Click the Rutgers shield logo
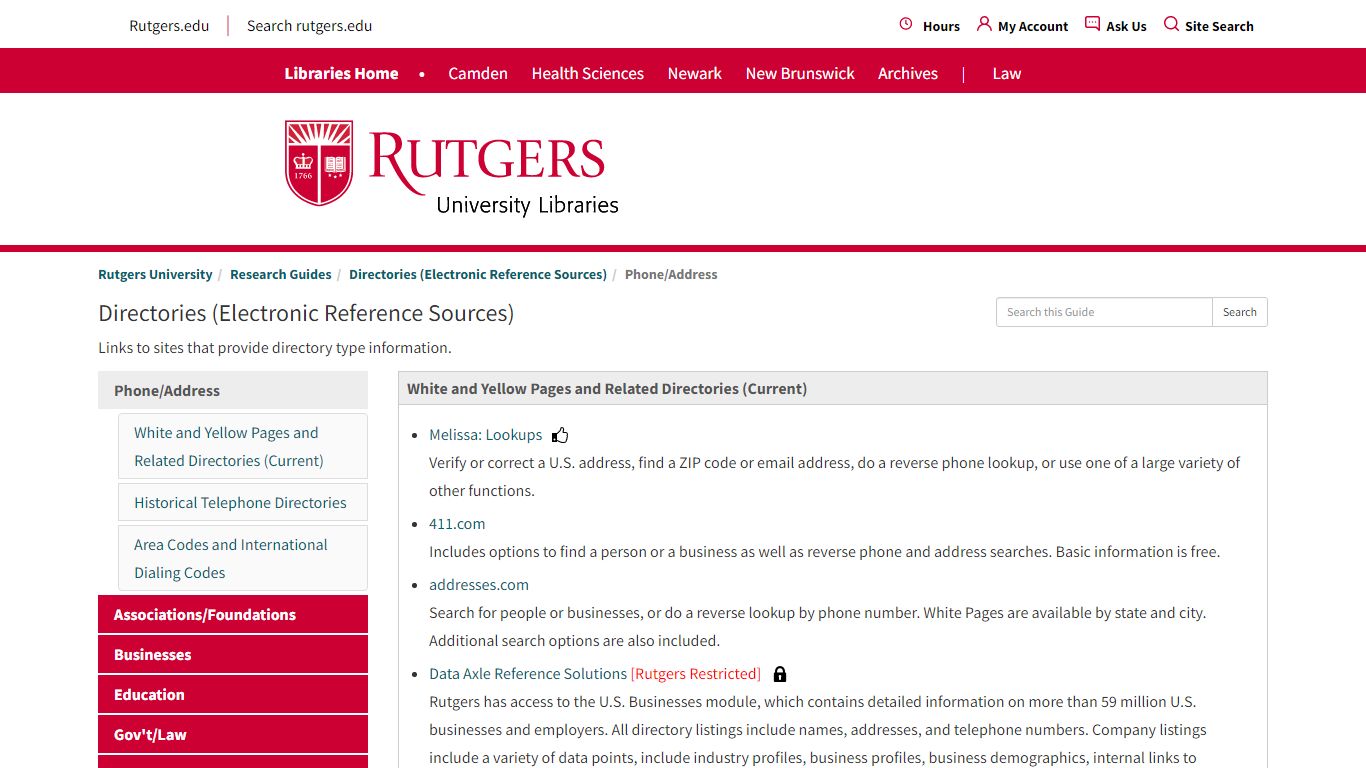This screenshot has height=768, width=1366. pos(319,163)
